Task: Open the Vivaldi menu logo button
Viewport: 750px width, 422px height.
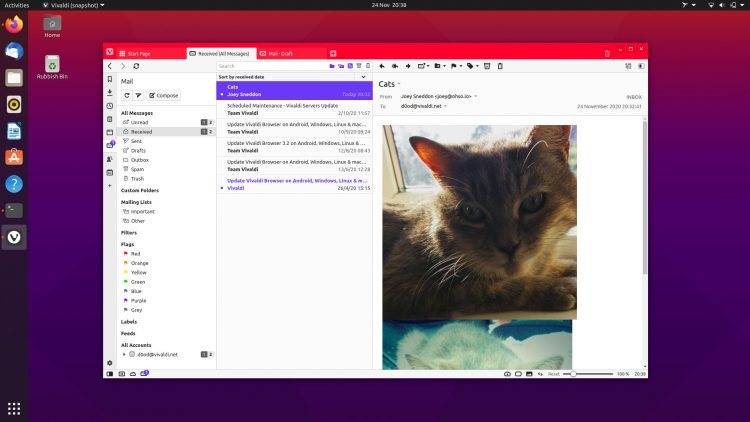Action: [x=110, y=52]
